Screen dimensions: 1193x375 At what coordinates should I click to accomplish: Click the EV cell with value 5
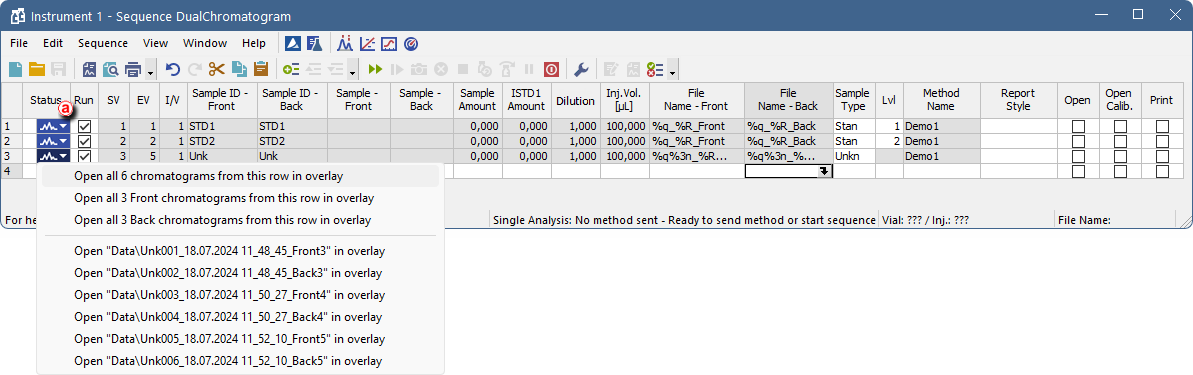143,157
